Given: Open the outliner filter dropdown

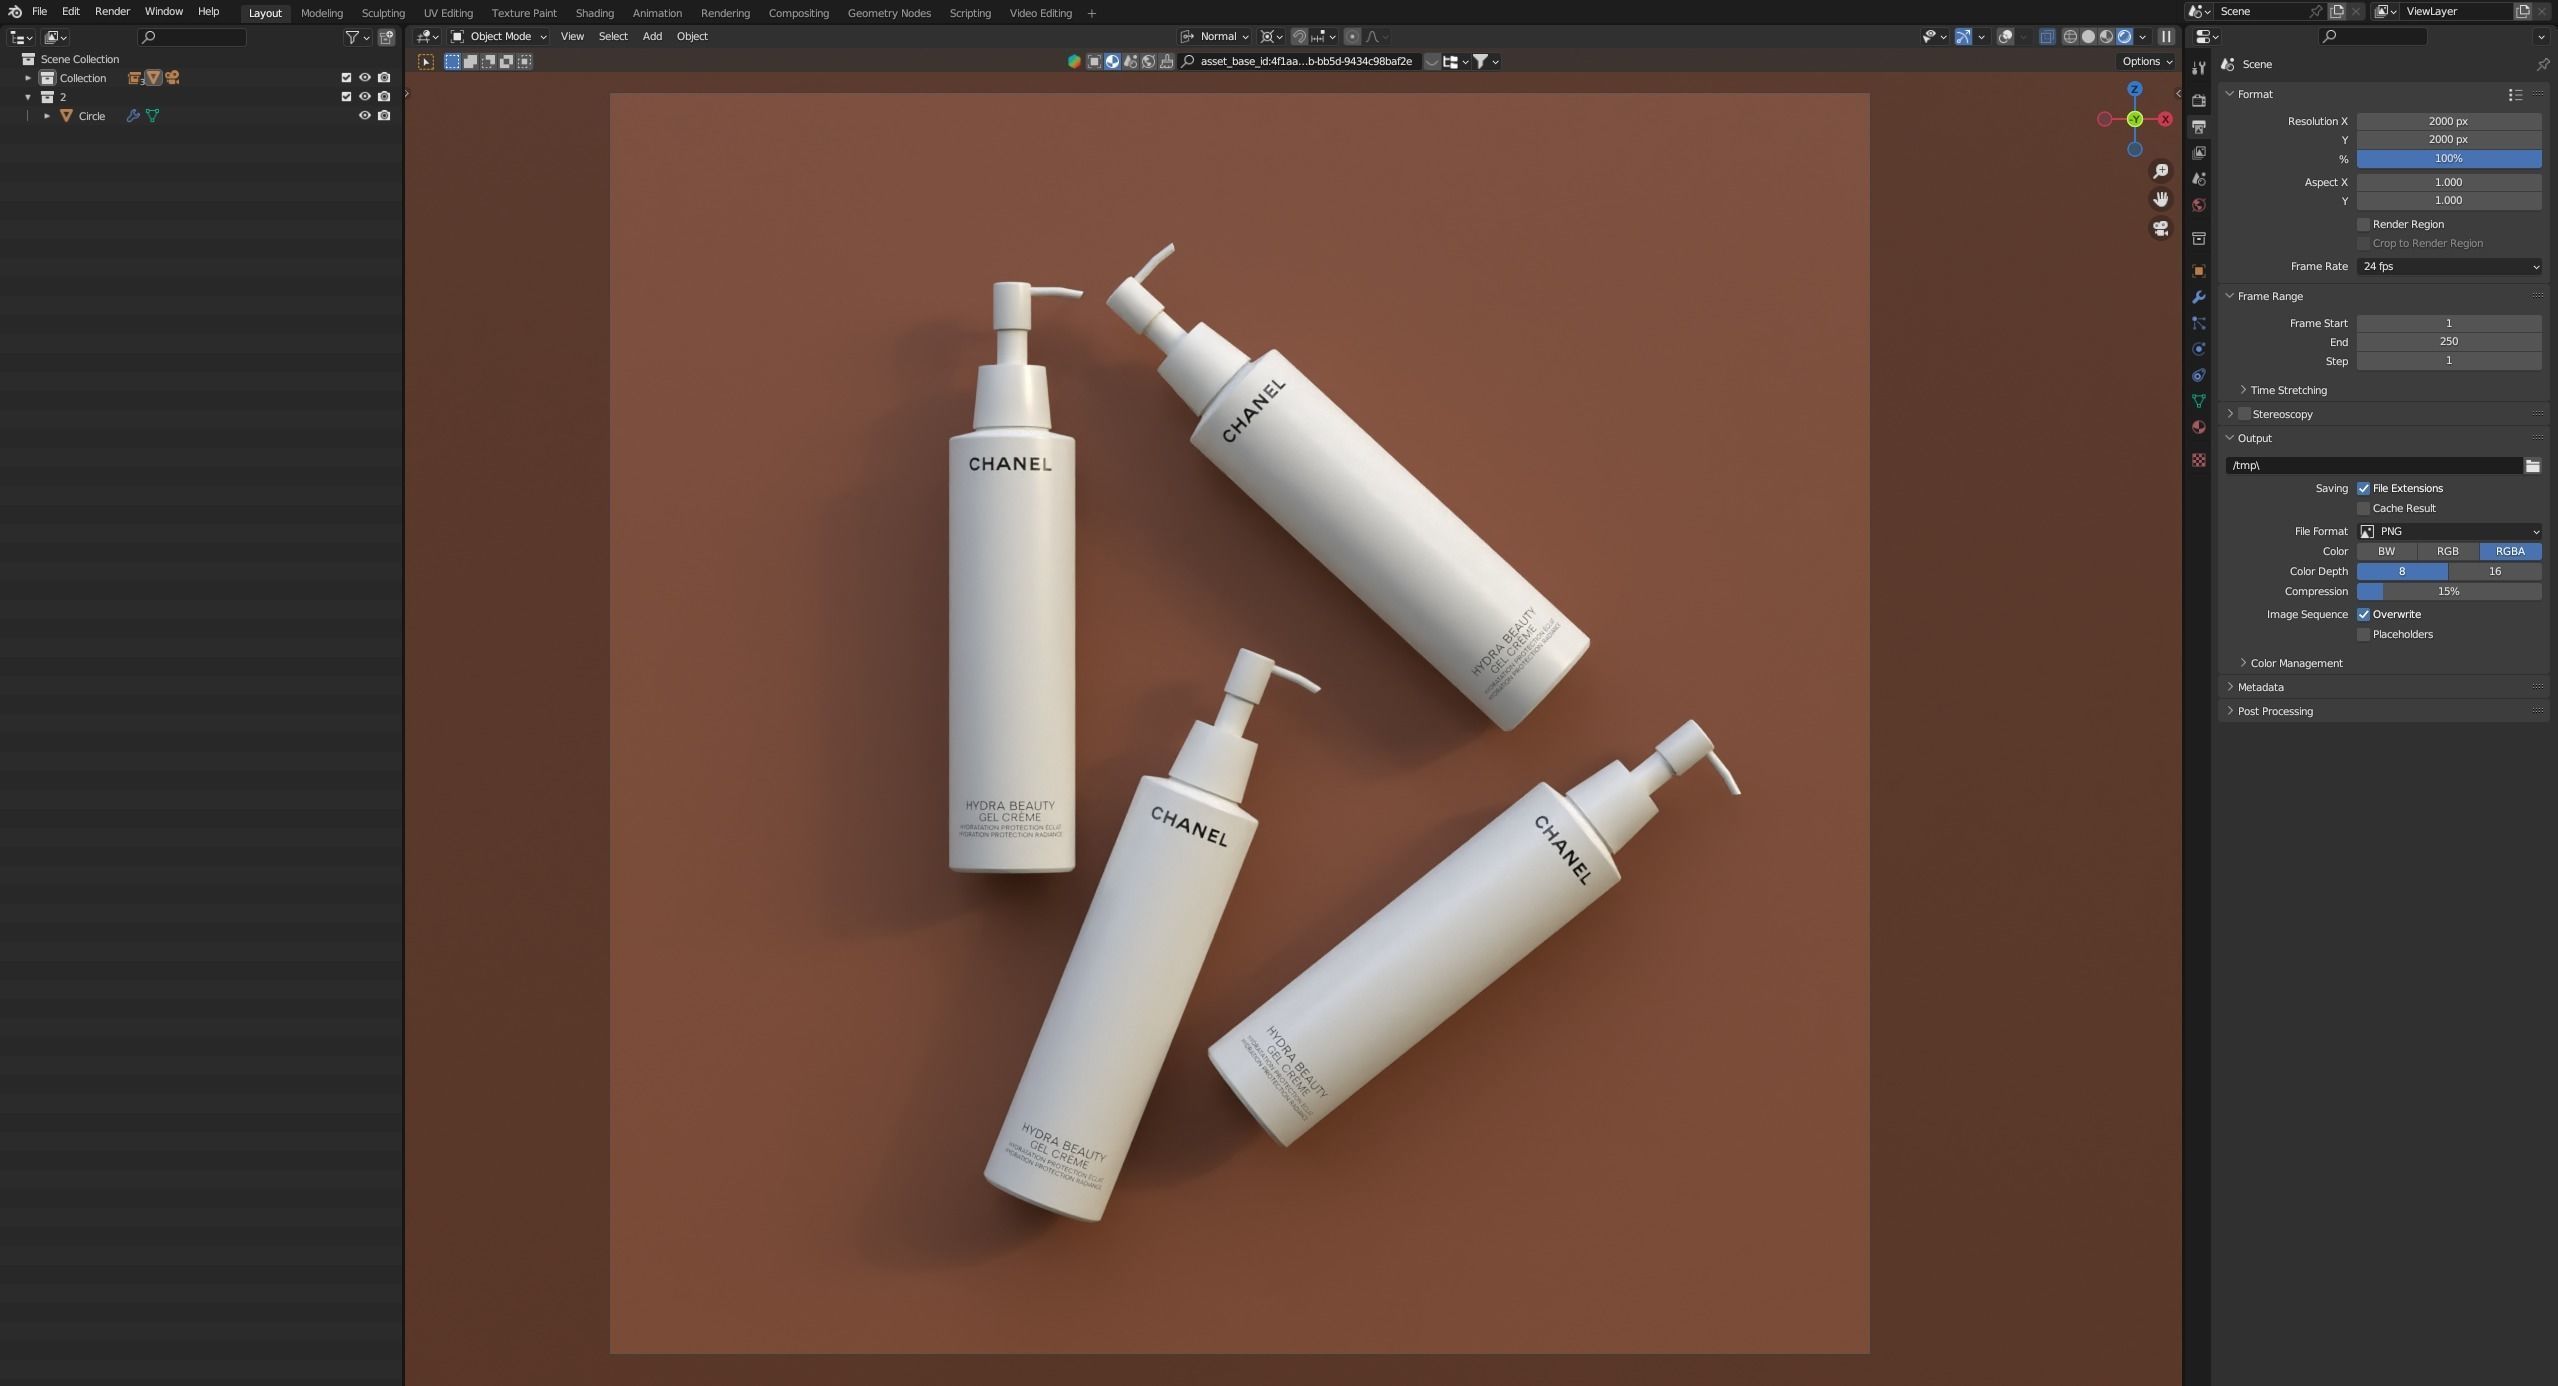Looking at the screenshot, I should pyautogui.click(x=357, y=37).
